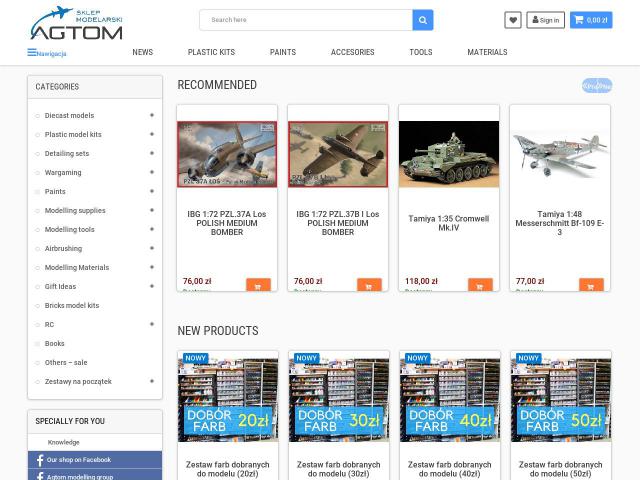Click the NOWY badge on 50zł set
The height and width of the screenshot is (480, 640).
529,358
